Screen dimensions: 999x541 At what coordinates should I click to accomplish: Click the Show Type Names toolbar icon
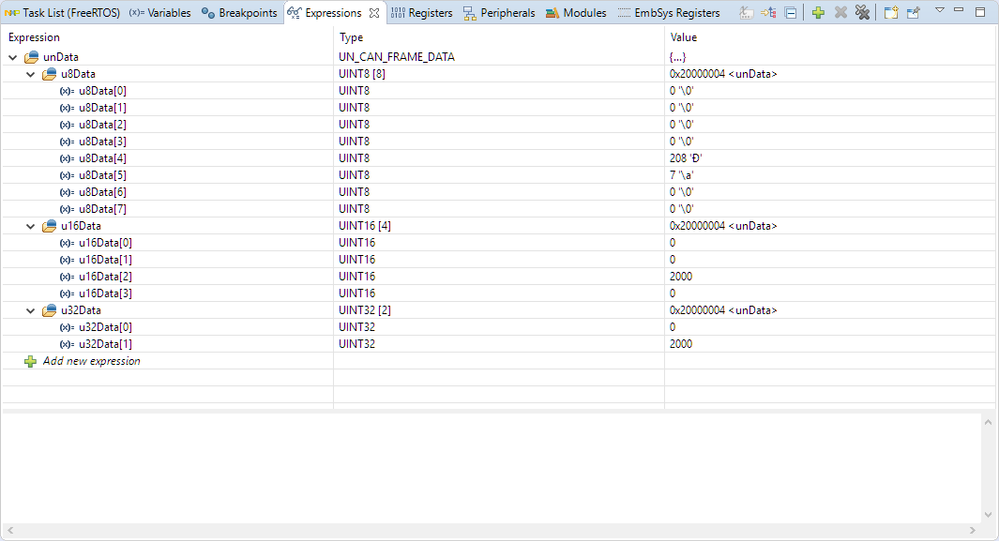(746, 13)
